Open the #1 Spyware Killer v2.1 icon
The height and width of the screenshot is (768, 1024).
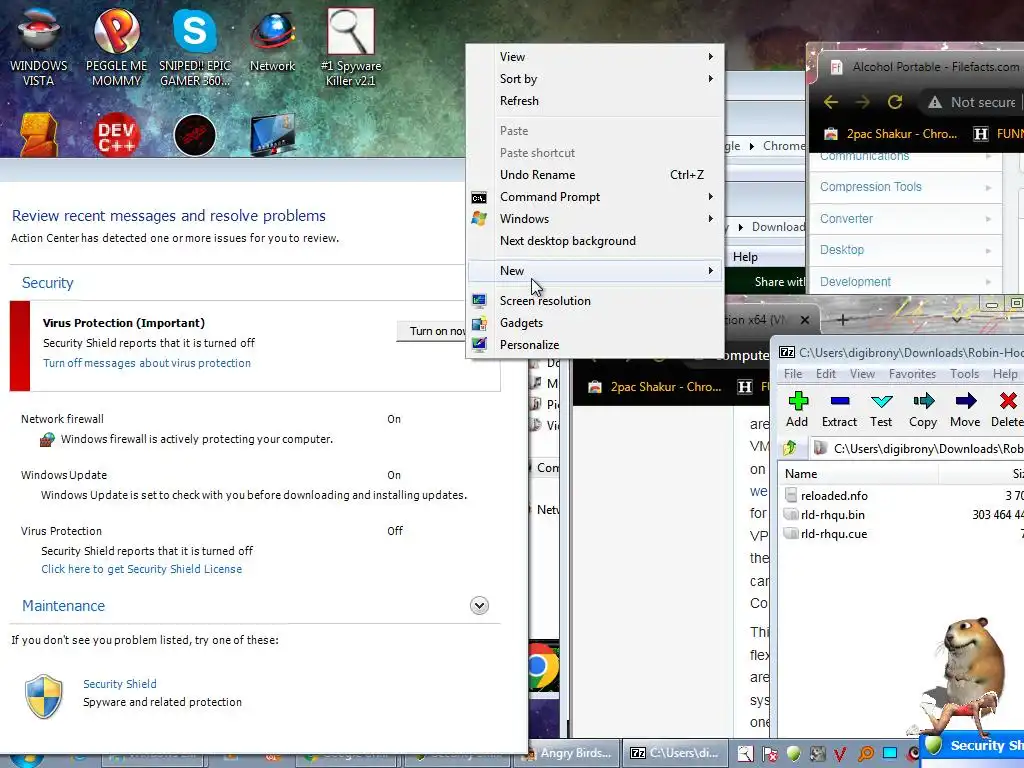point(351,47)
